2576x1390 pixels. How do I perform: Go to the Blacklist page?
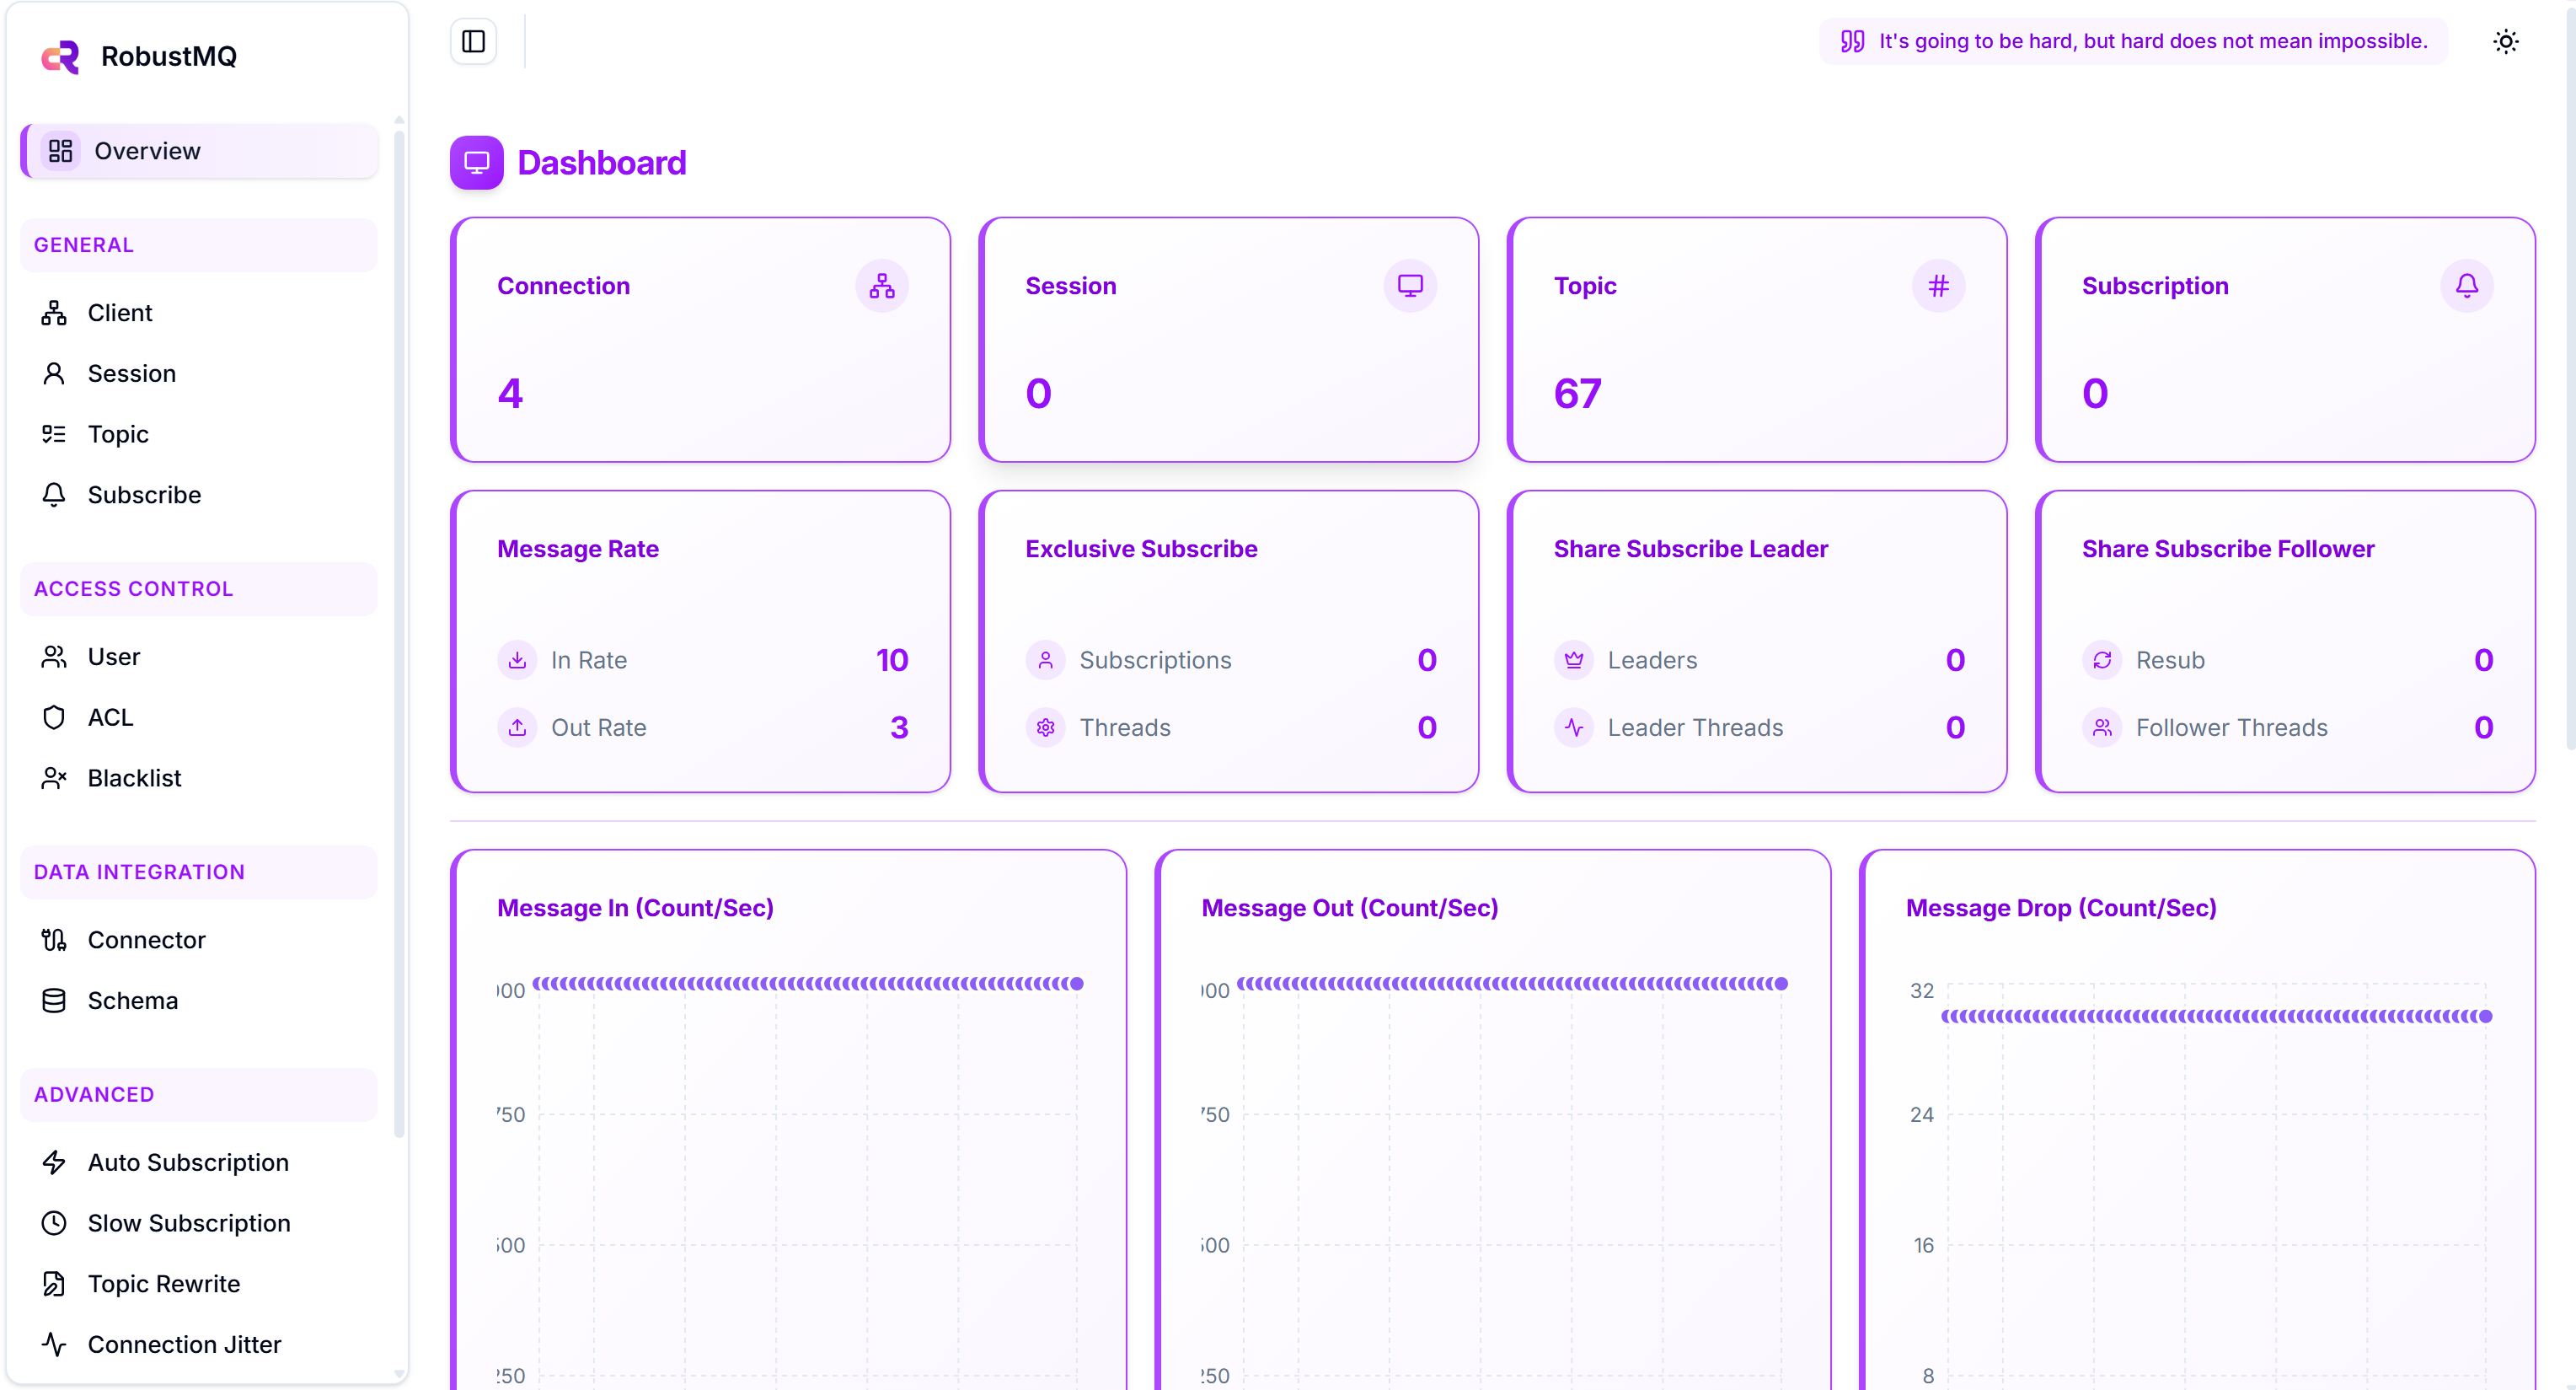(x=134, y=778)
